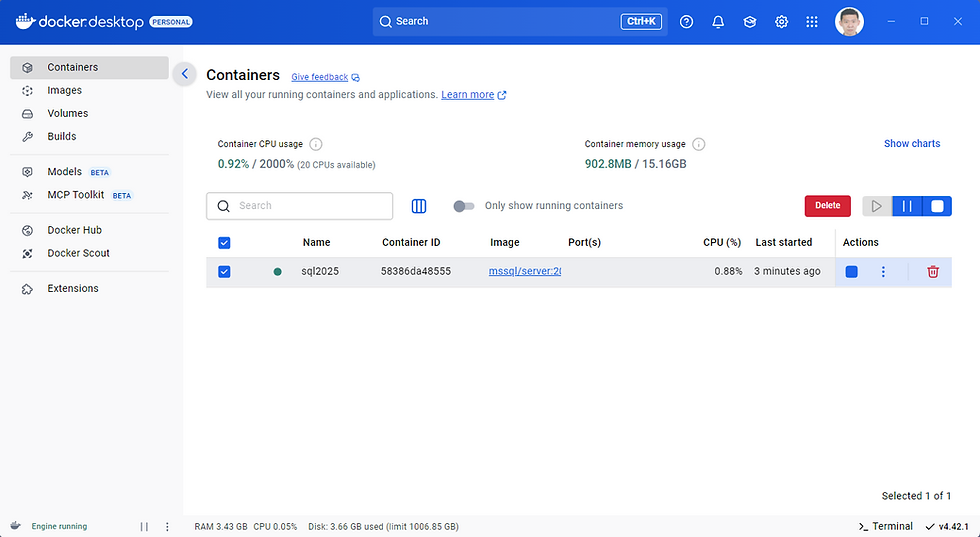
Task: Open the Help question mark icon
Action: pos(686,22)
